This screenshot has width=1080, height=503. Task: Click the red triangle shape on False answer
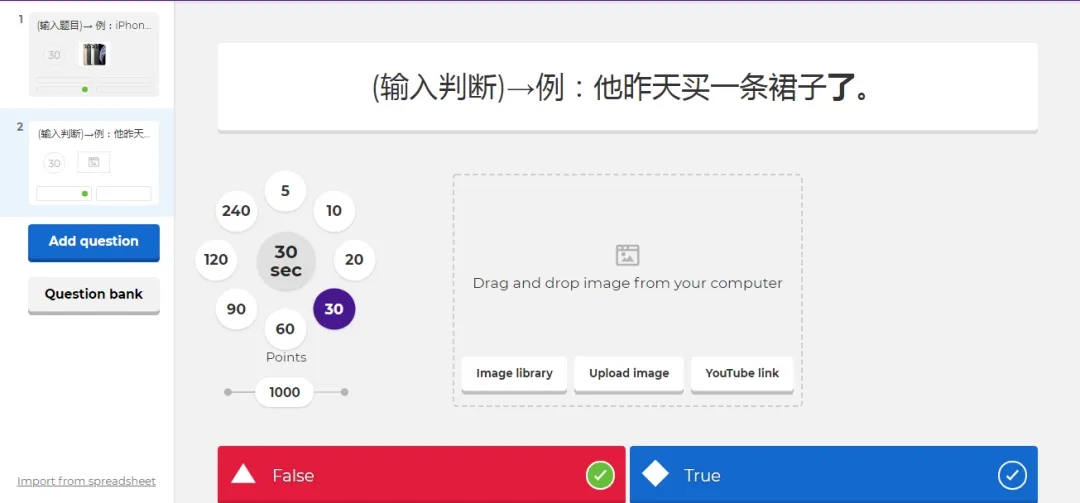pos(243,474)
